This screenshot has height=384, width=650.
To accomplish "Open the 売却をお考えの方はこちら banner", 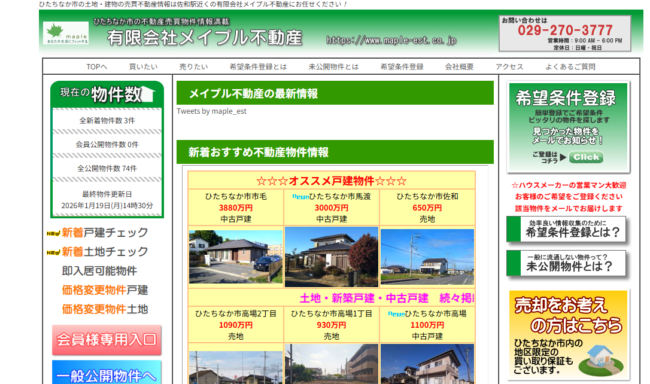I will pyautogui.click(x=568, y=335).
